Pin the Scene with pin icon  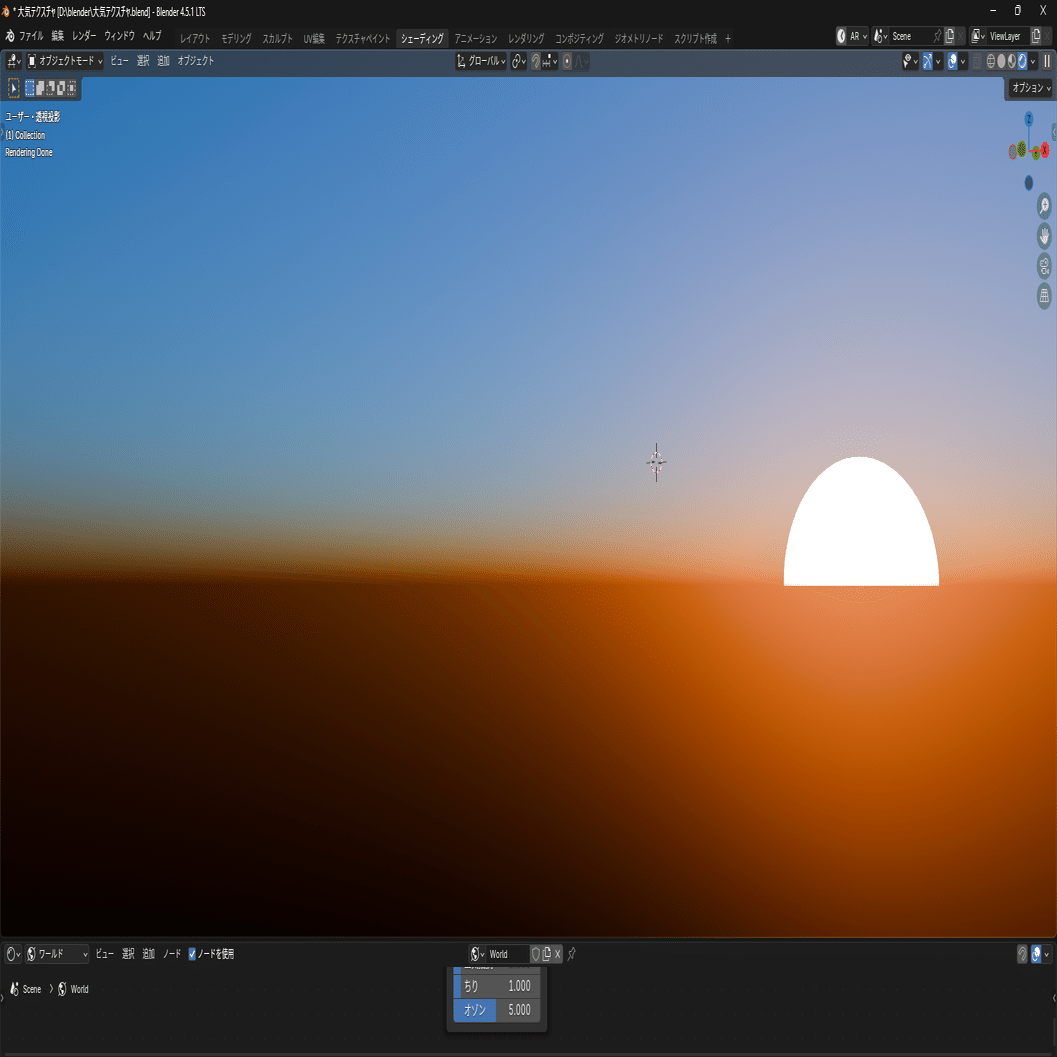point(937,36)
